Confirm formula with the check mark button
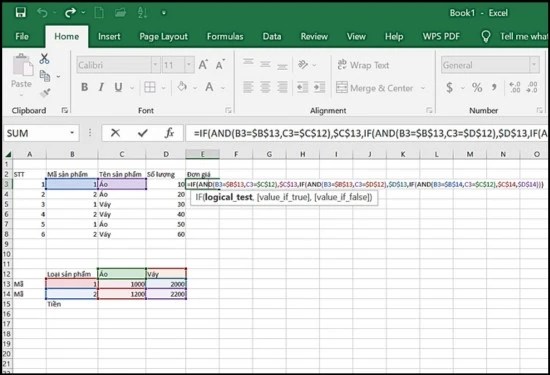The width and height of the screenshot is (550, 375). click(x=142, y=133)
